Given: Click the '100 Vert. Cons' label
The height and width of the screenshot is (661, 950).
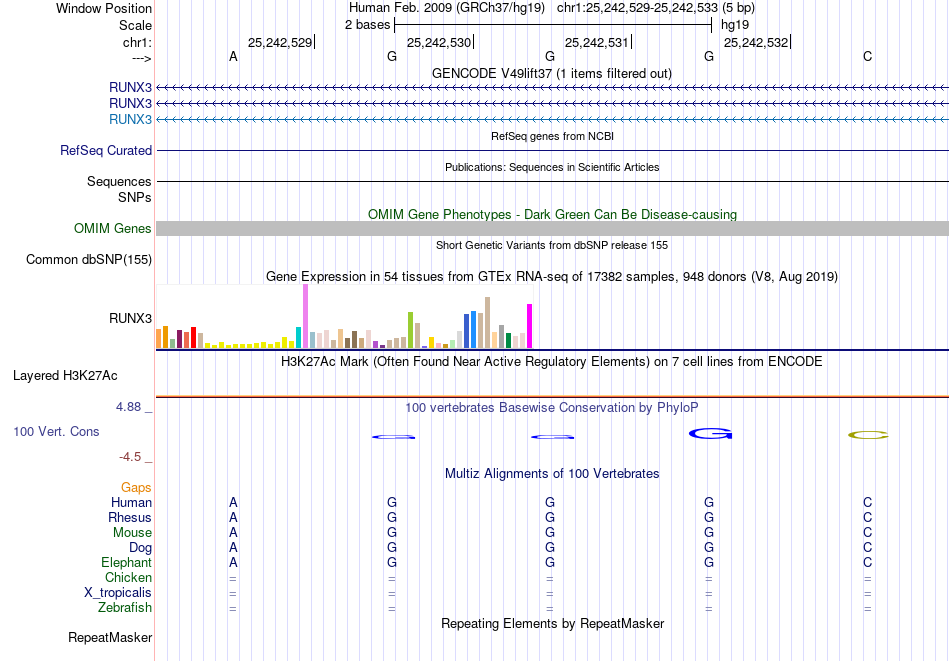Looking at the screenshot, I should click(x=56, y=431).
